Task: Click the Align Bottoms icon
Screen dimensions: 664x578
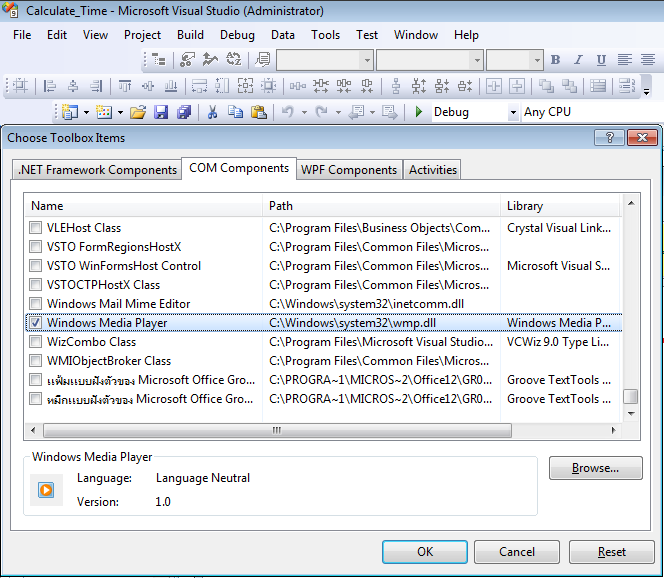Action: [171, 86]
